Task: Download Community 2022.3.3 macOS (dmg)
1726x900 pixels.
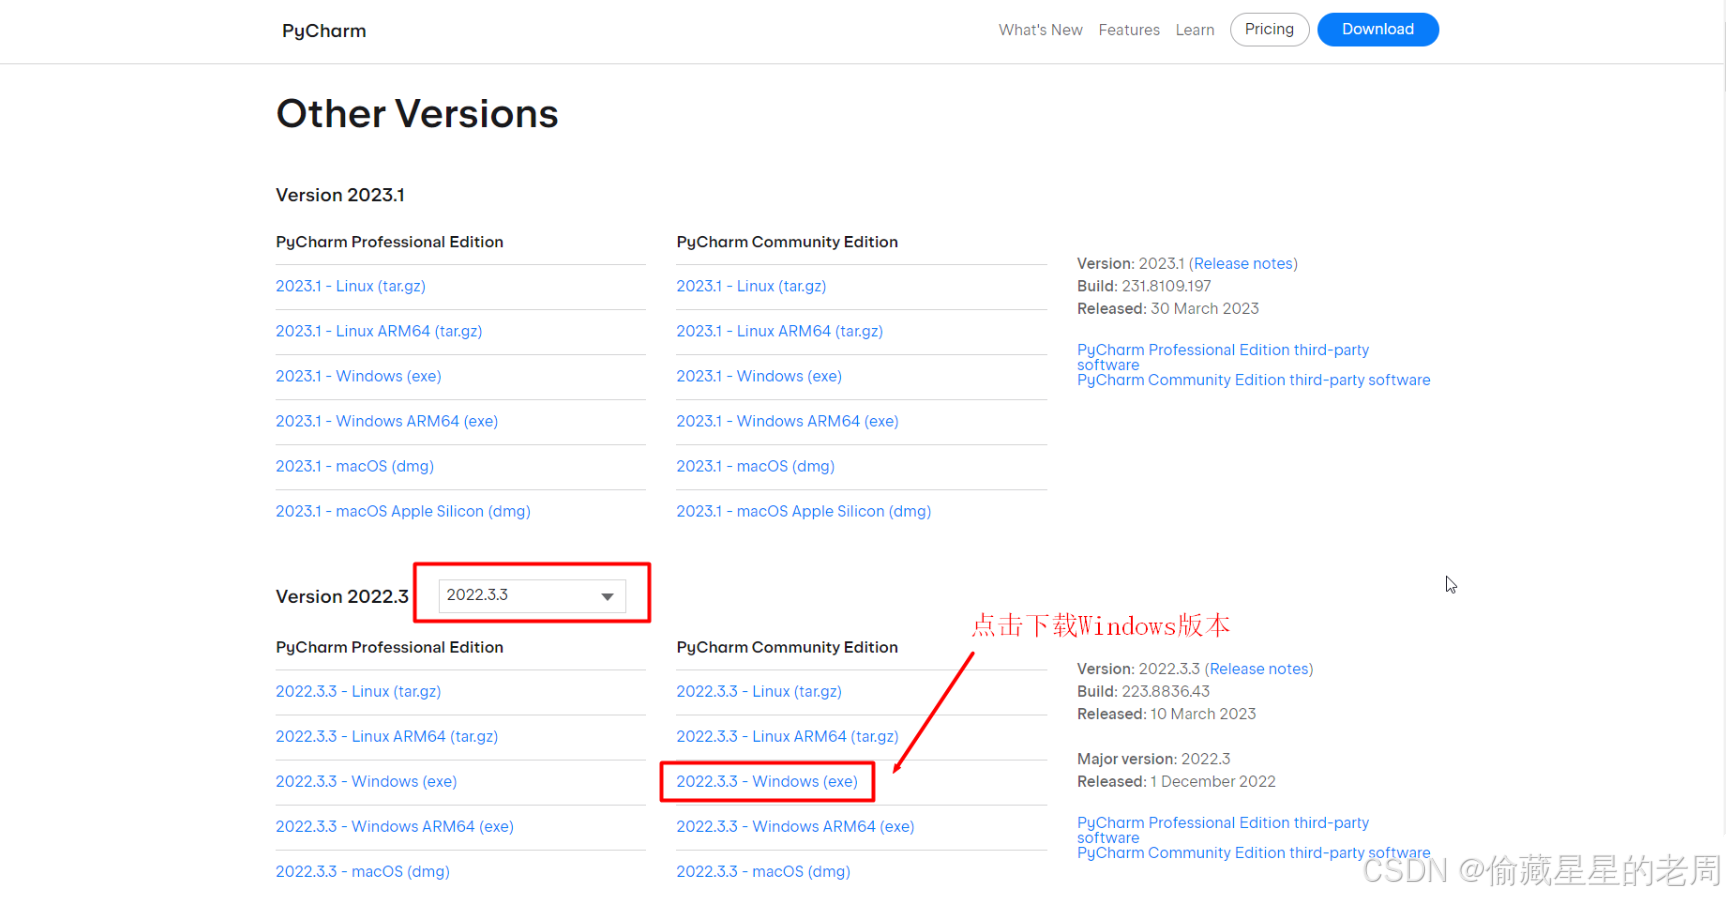Action: tap(764, 871)
